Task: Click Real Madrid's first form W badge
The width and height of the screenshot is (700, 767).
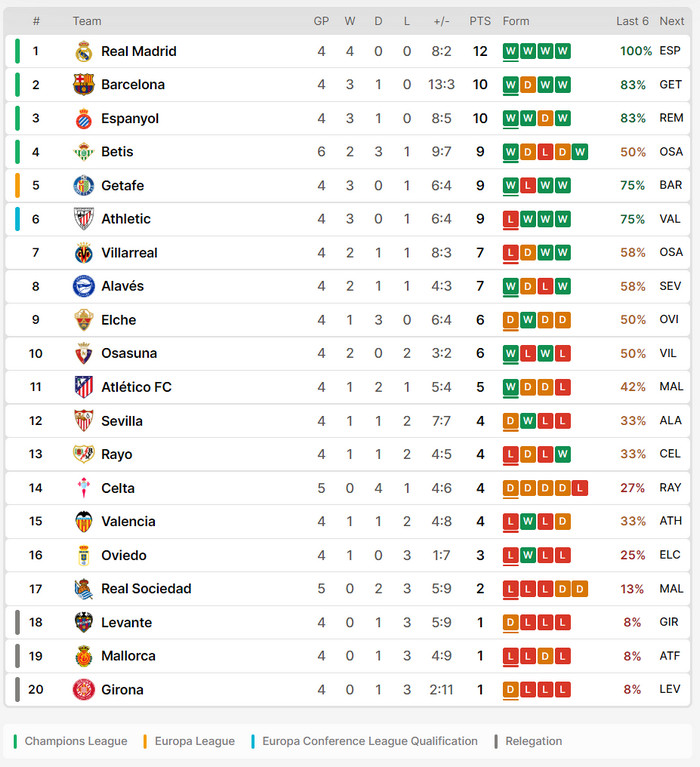Action: [x=511, y=51]
